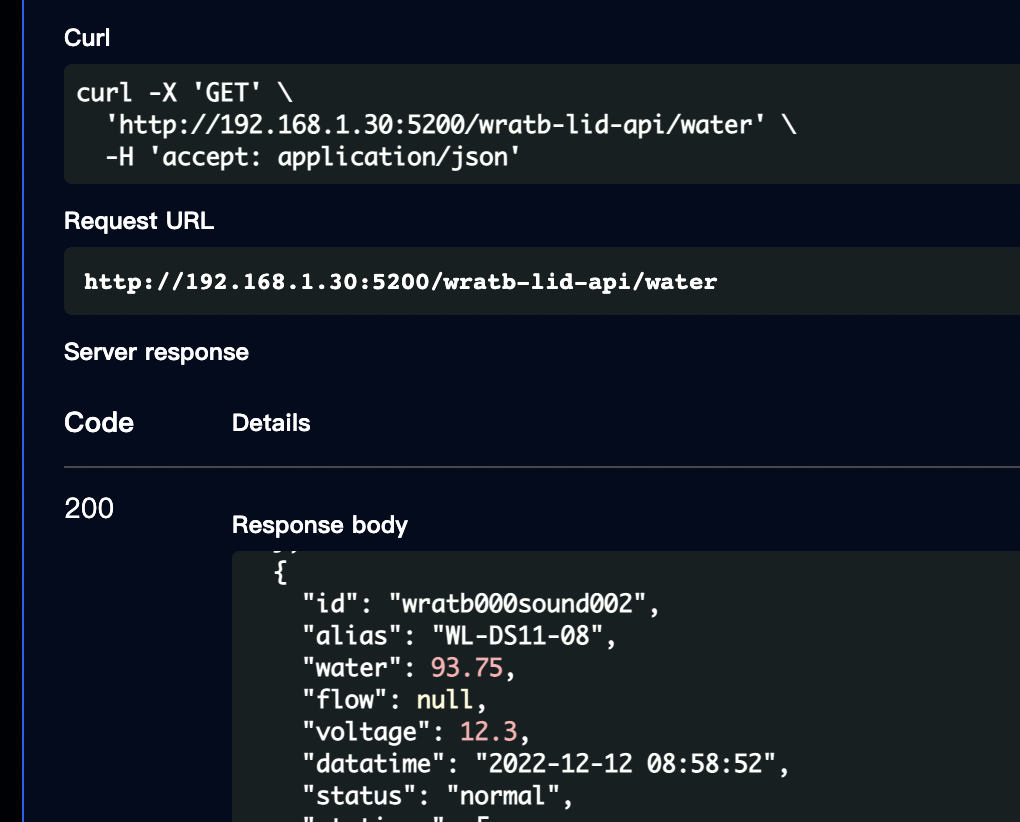Click the Curl section heading
Viewport: 1020px width, 822px height.
(x=87, y=38)
